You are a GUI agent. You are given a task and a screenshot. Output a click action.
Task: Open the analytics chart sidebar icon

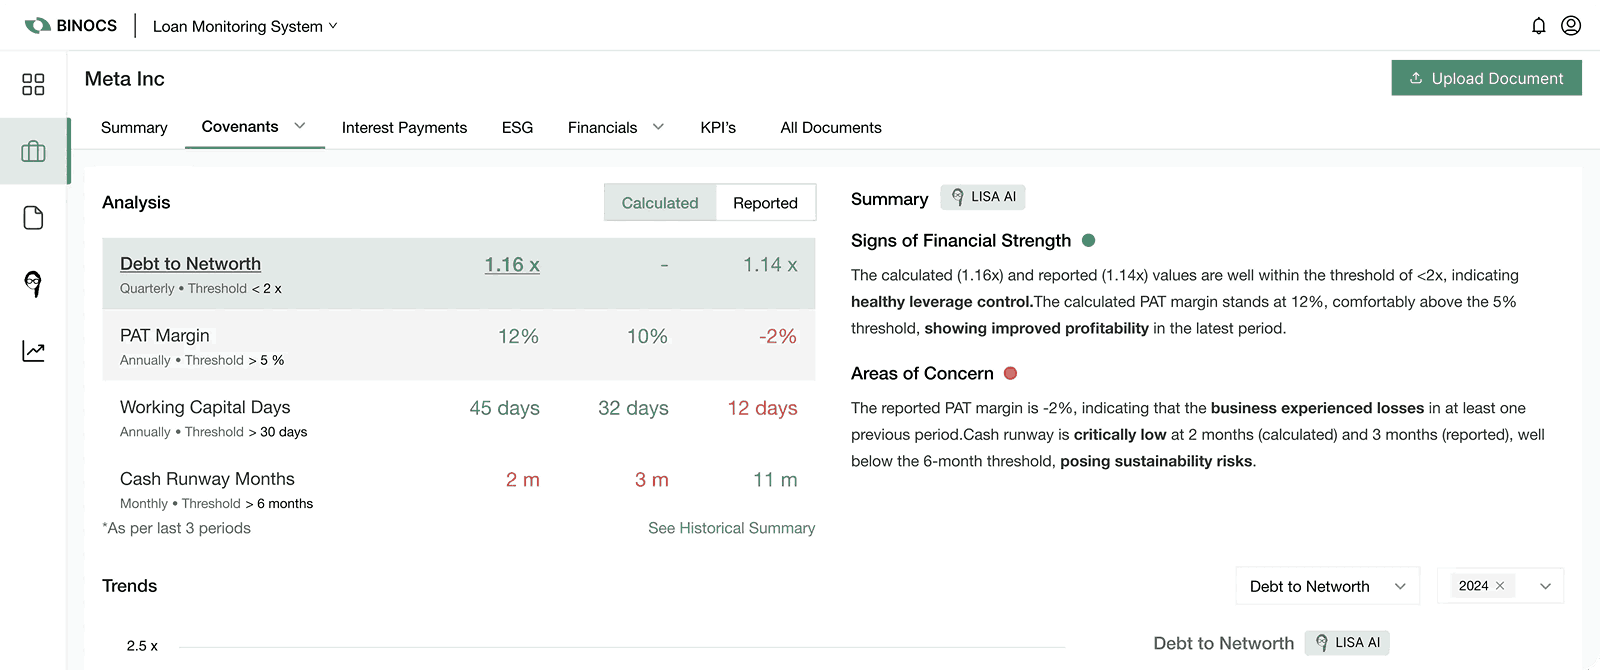tap(33, 351)
